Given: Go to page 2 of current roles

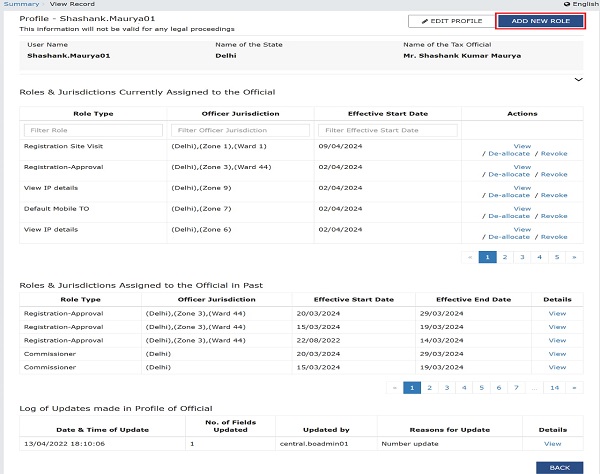Looking at the screenshot, I should click(505, 257).
